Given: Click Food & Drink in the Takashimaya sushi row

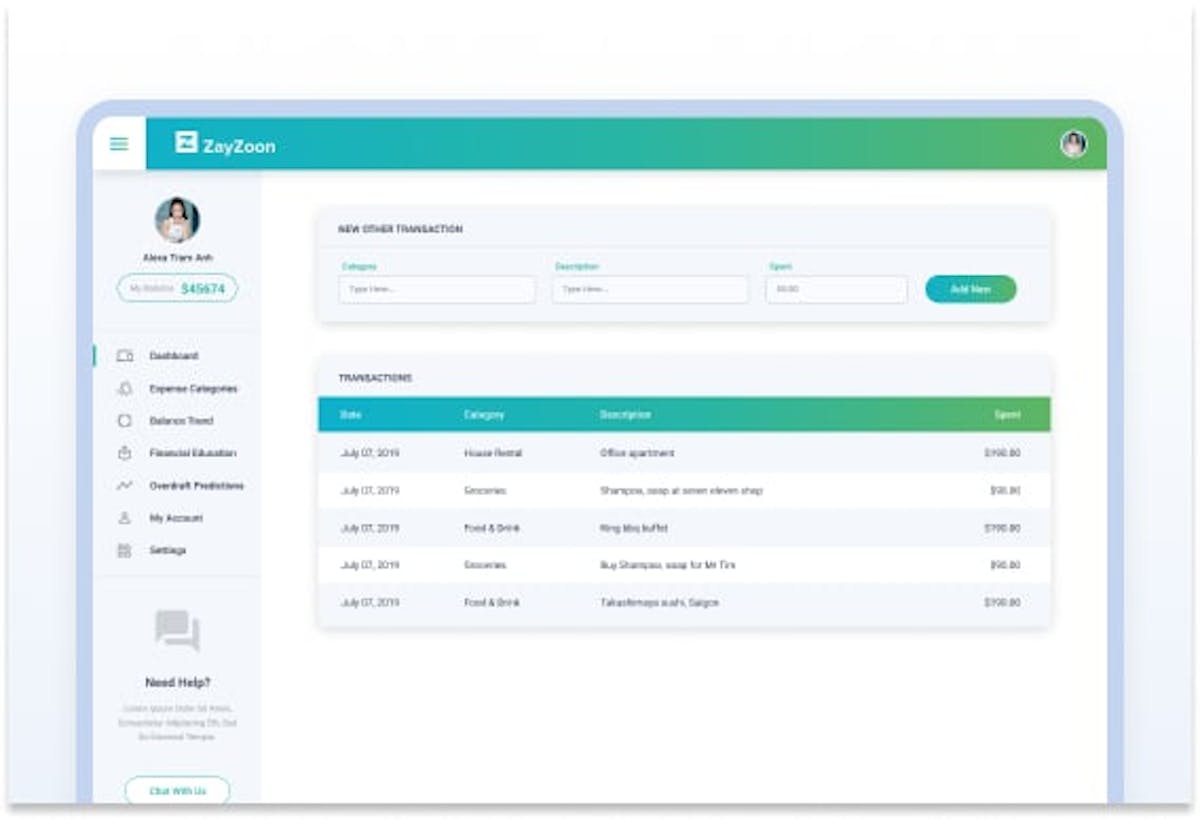Looking at the screenshot, I should coord(492,603).
